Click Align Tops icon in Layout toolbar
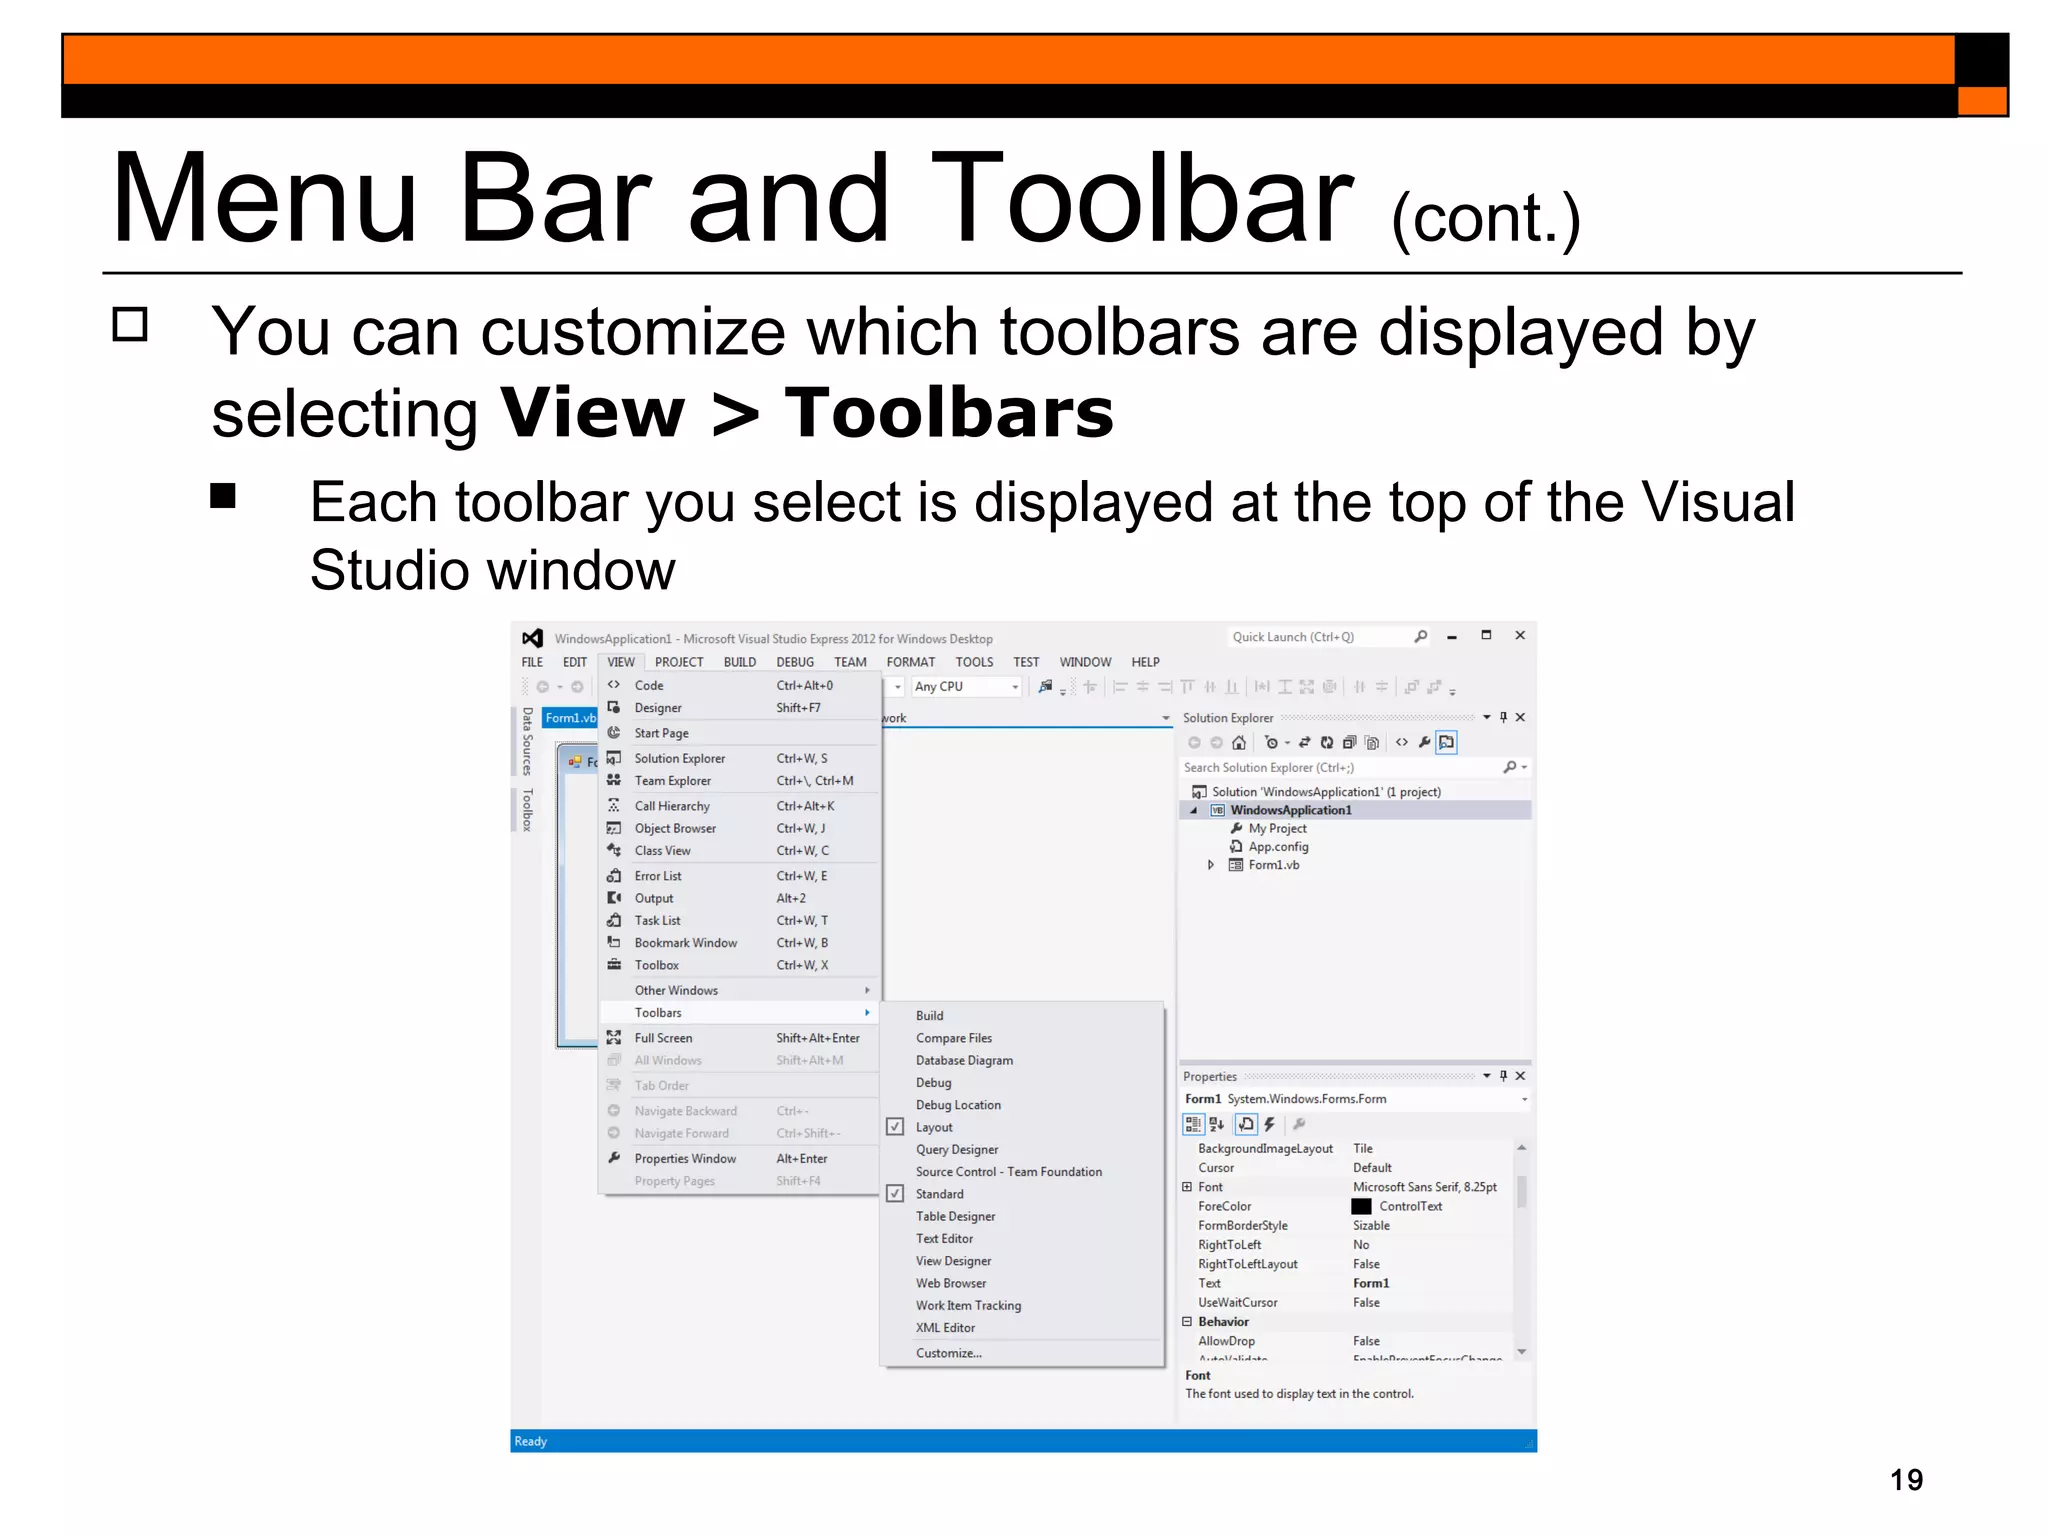The width and height of the screenshot is (2048, 1536). (1188, 687)
